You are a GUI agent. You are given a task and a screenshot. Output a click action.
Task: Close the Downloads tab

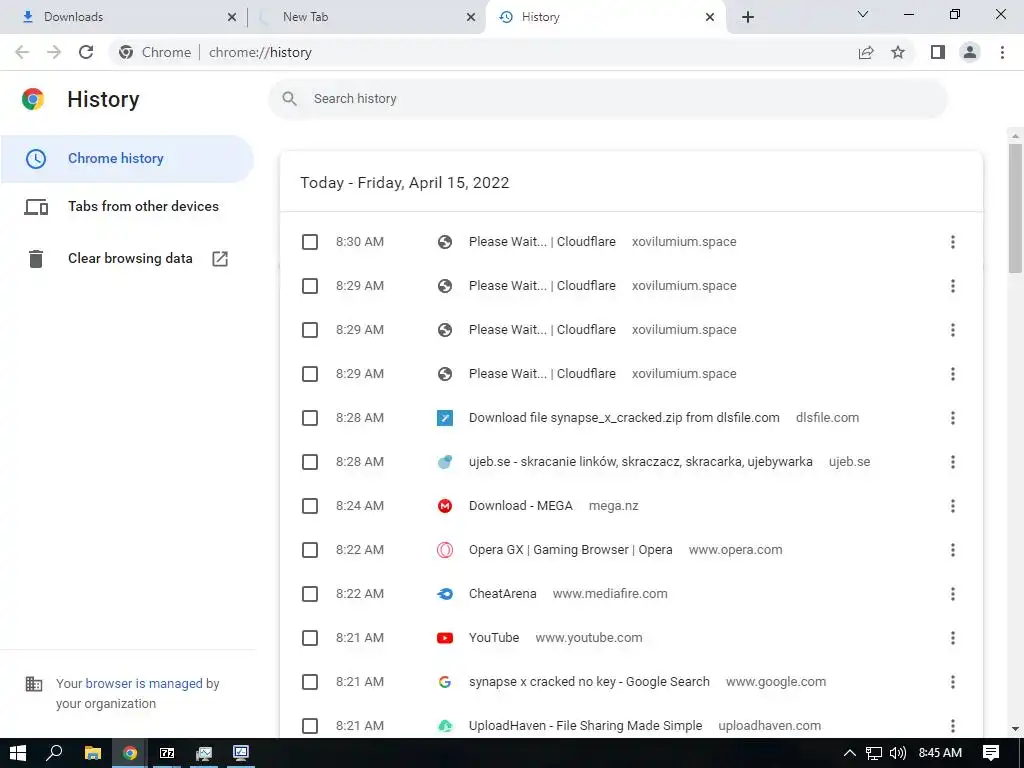tap(232, 17)
